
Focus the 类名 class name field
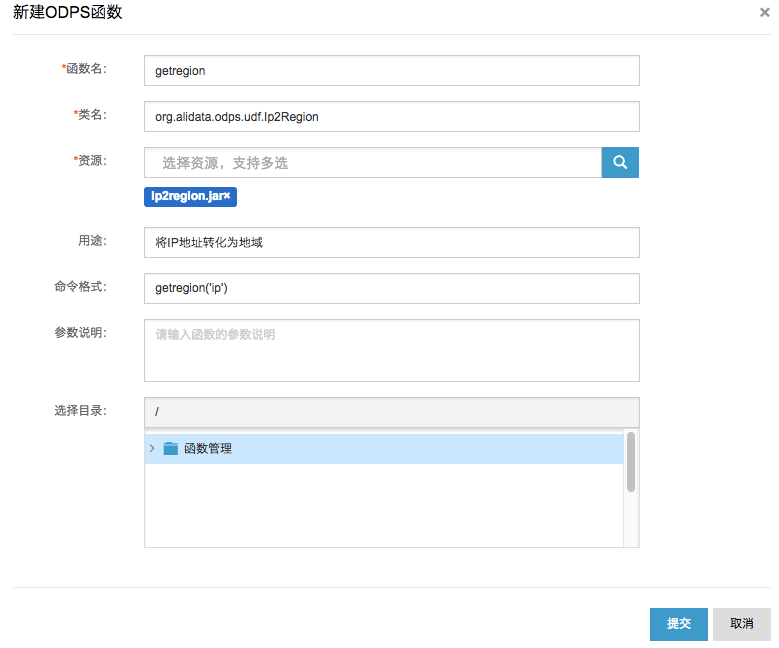pyautogui.click(x=391, y=117)
